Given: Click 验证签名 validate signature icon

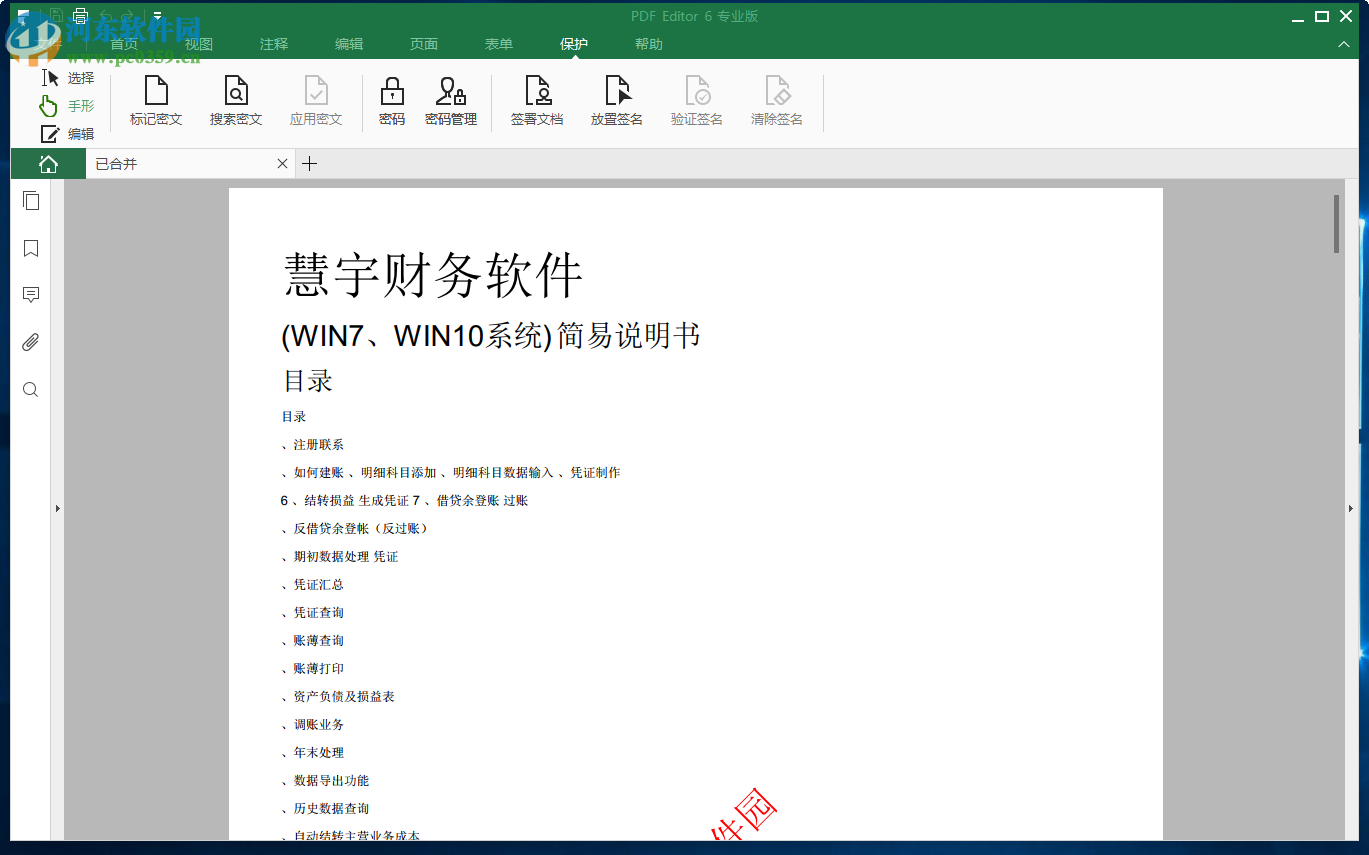Looking at the screenshot, I should (x=697, y=101).
